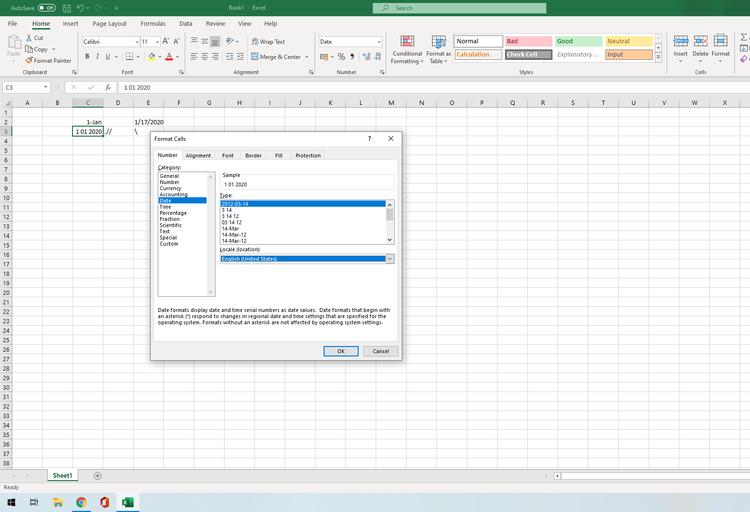Choose the 14-Mar date type
This screenshot has height=512, width=750.
[229, 228]
